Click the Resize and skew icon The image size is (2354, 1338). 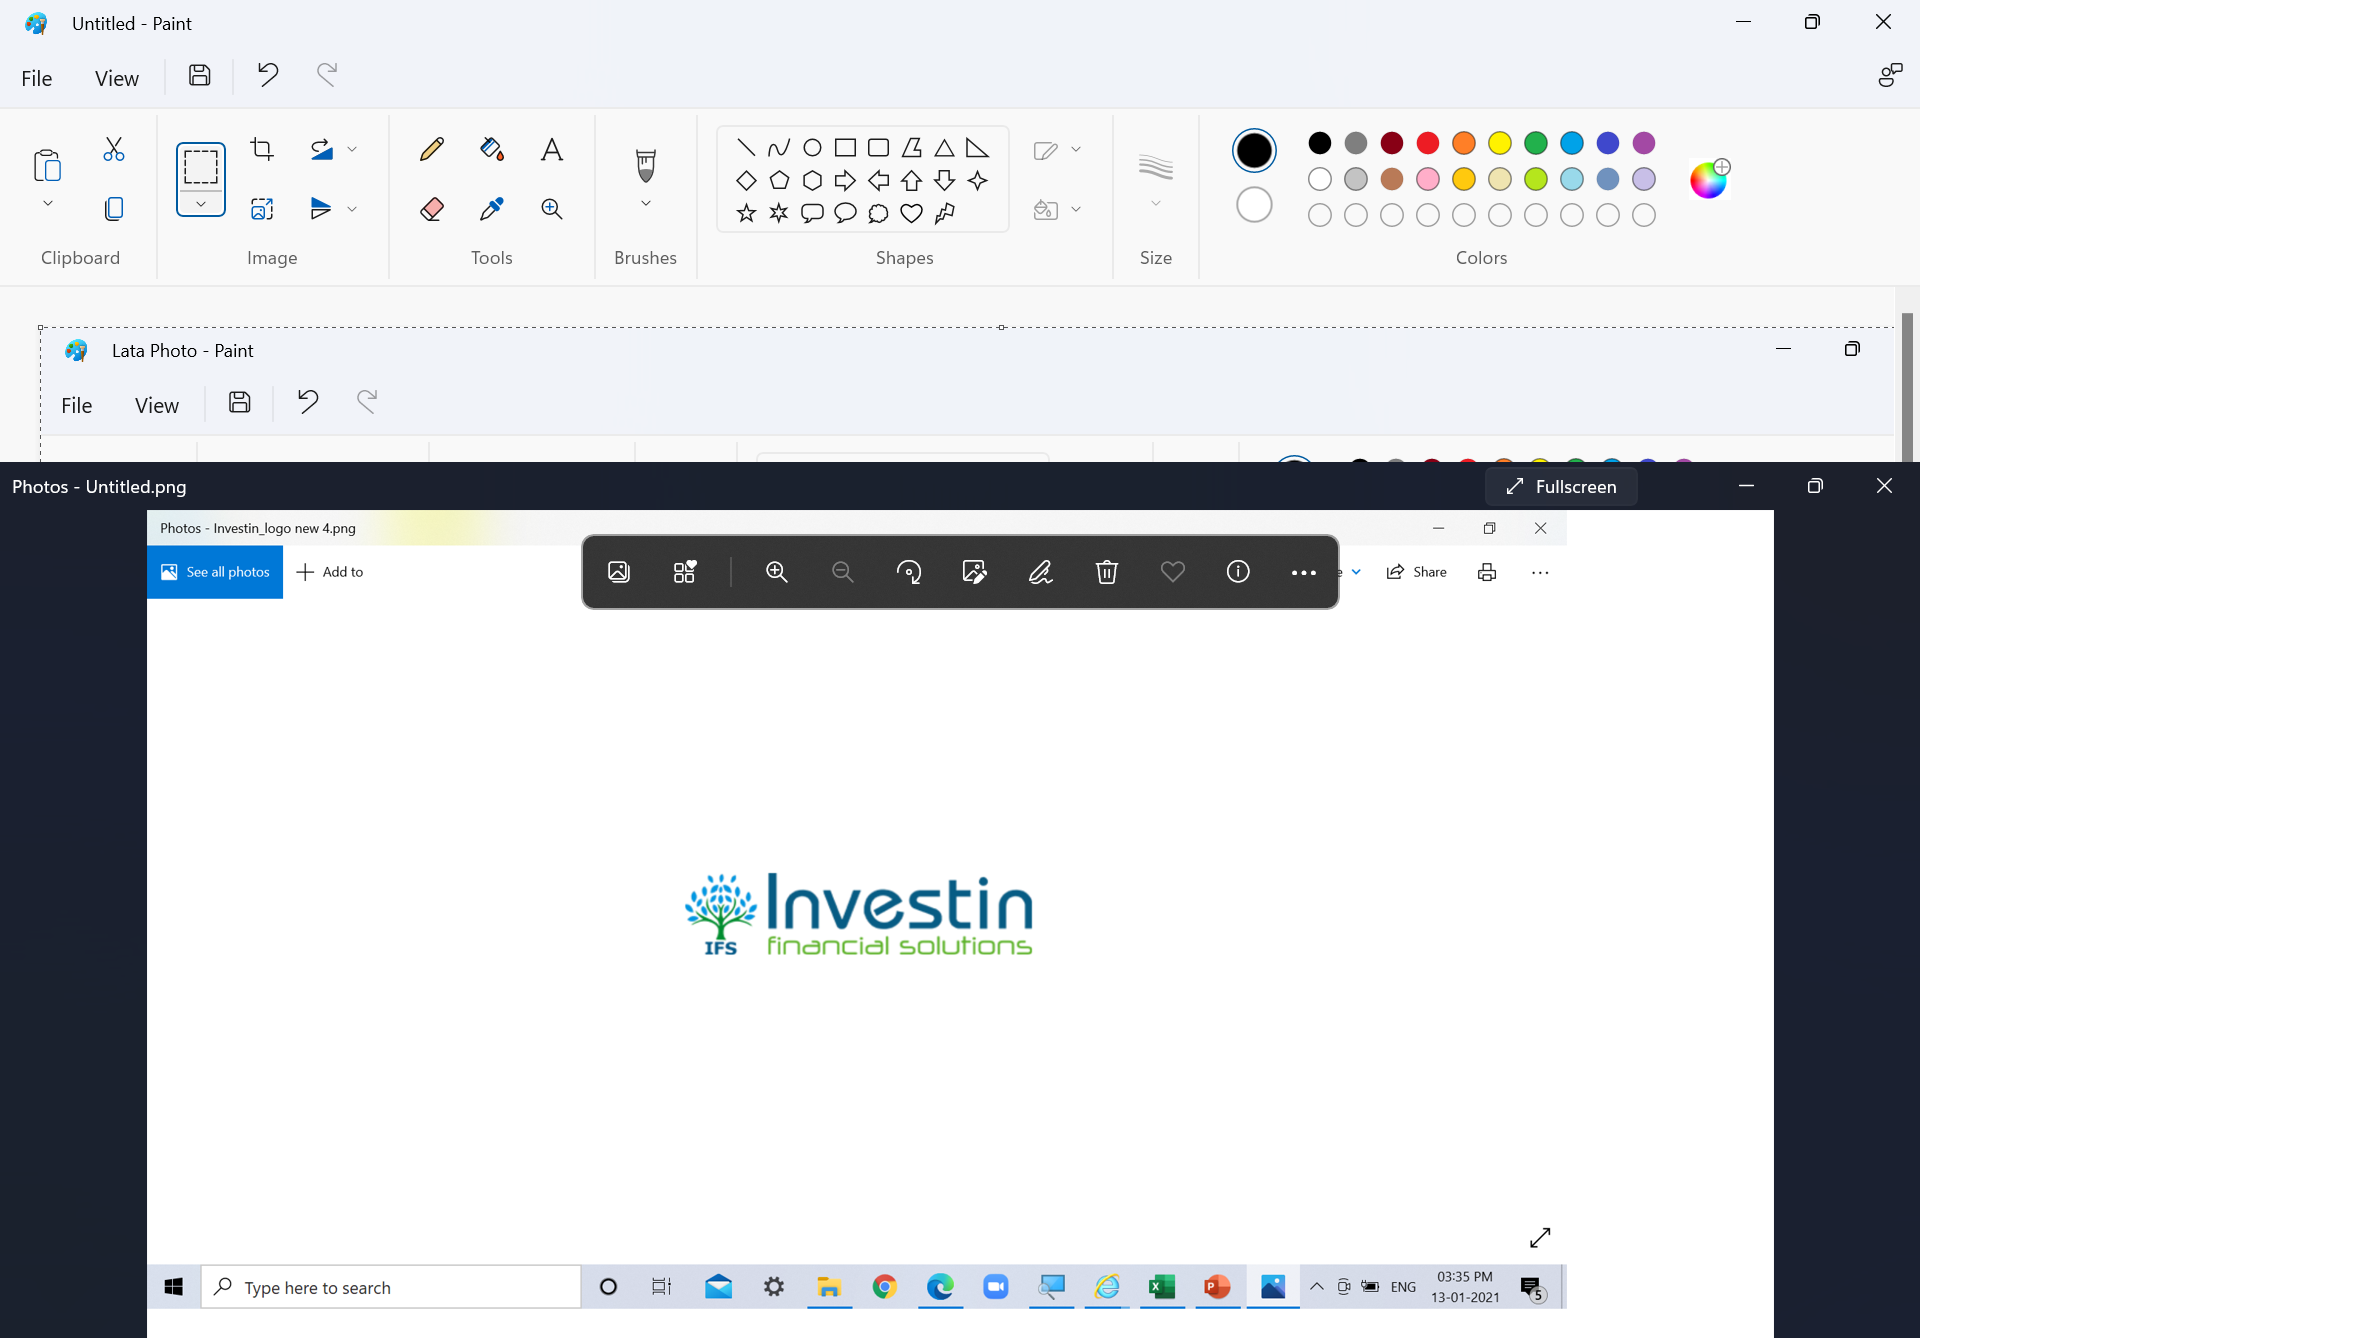[262, 209]
